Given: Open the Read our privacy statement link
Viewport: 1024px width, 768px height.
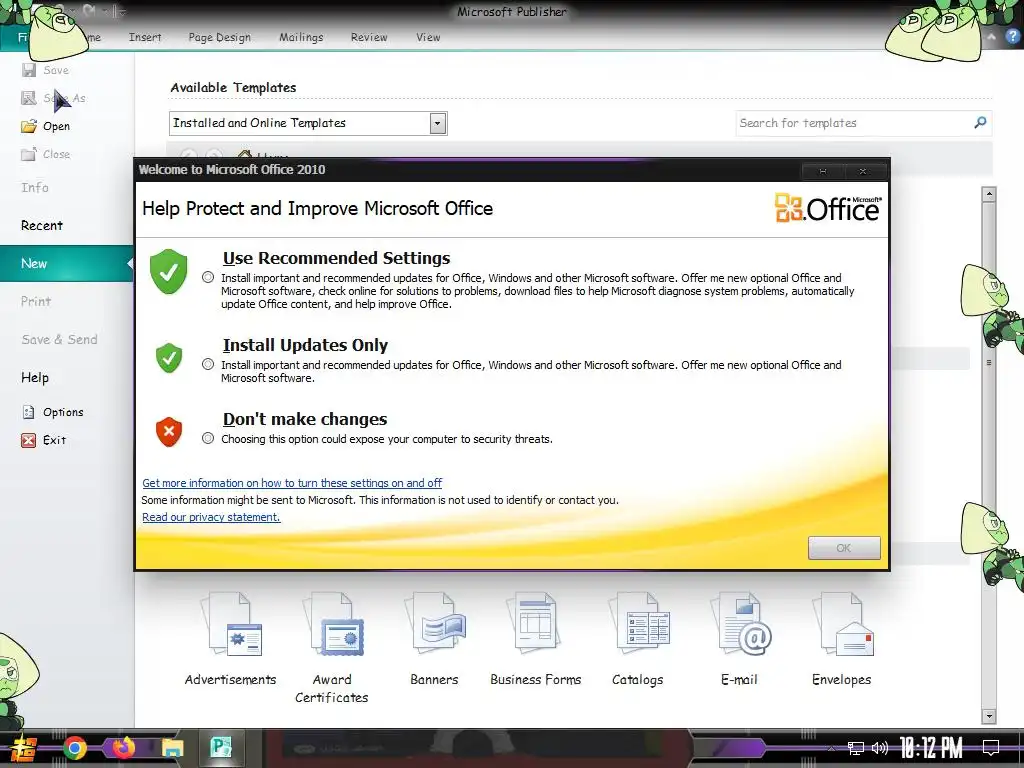Looking at the screenshot, I should [x=211, y=517].
